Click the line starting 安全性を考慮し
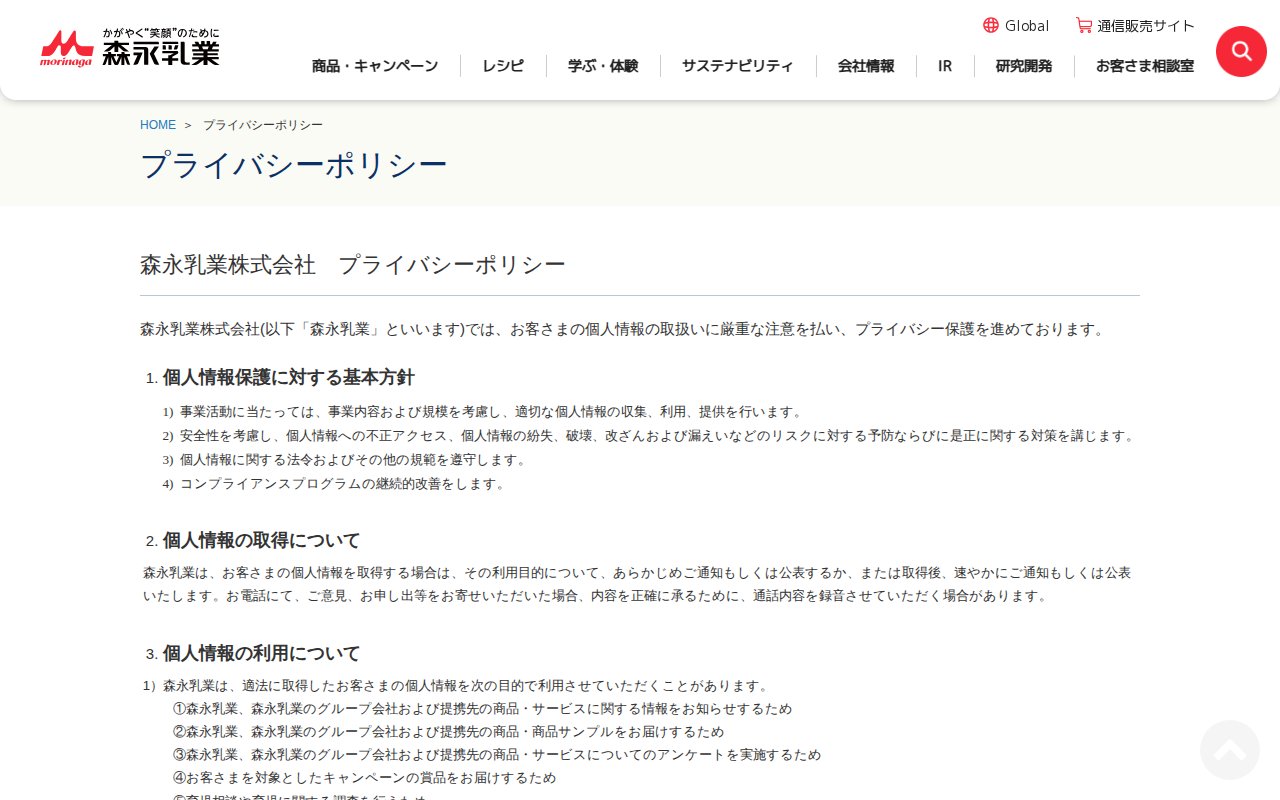 pos(659,436)
